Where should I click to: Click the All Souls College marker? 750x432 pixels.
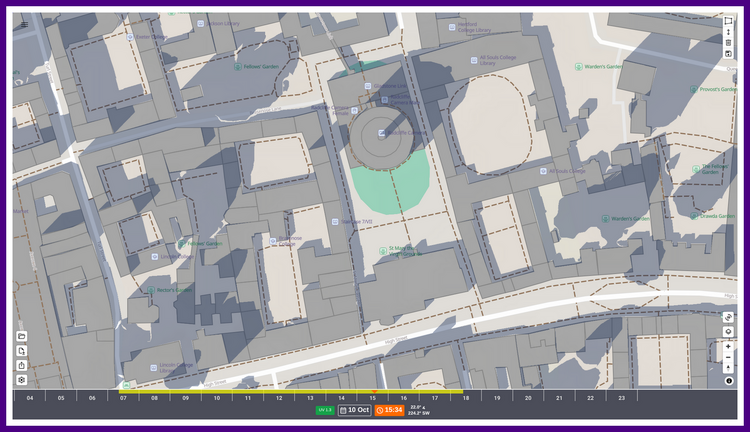click(x=543, y=171)
